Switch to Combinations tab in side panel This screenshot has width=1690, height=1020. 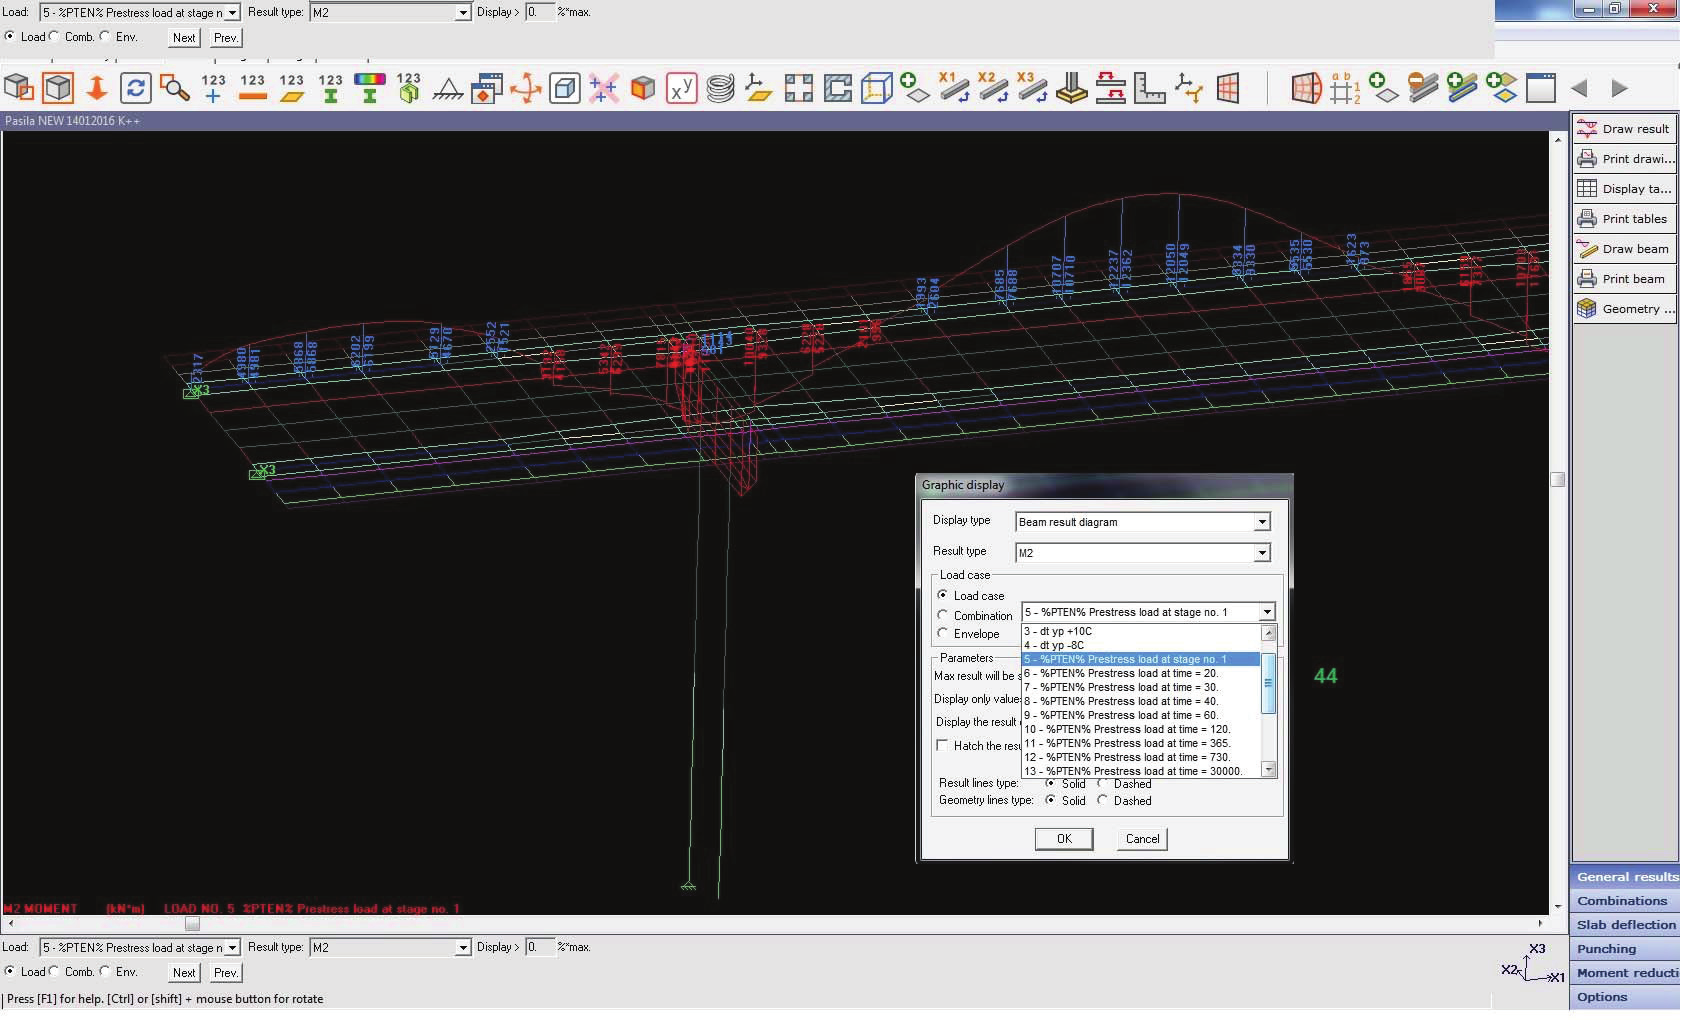click(1625, 901)
